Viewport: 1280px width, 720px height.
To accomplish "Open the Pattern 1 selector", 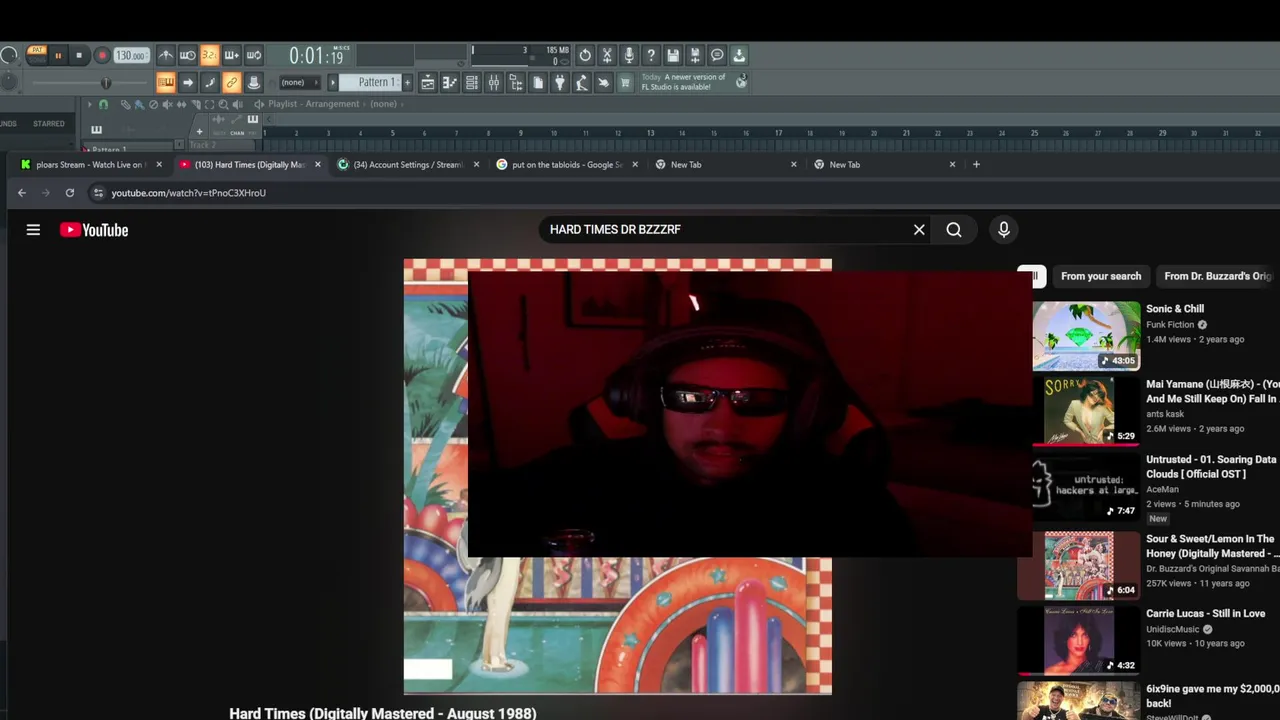I will click(x=370, y=83).
